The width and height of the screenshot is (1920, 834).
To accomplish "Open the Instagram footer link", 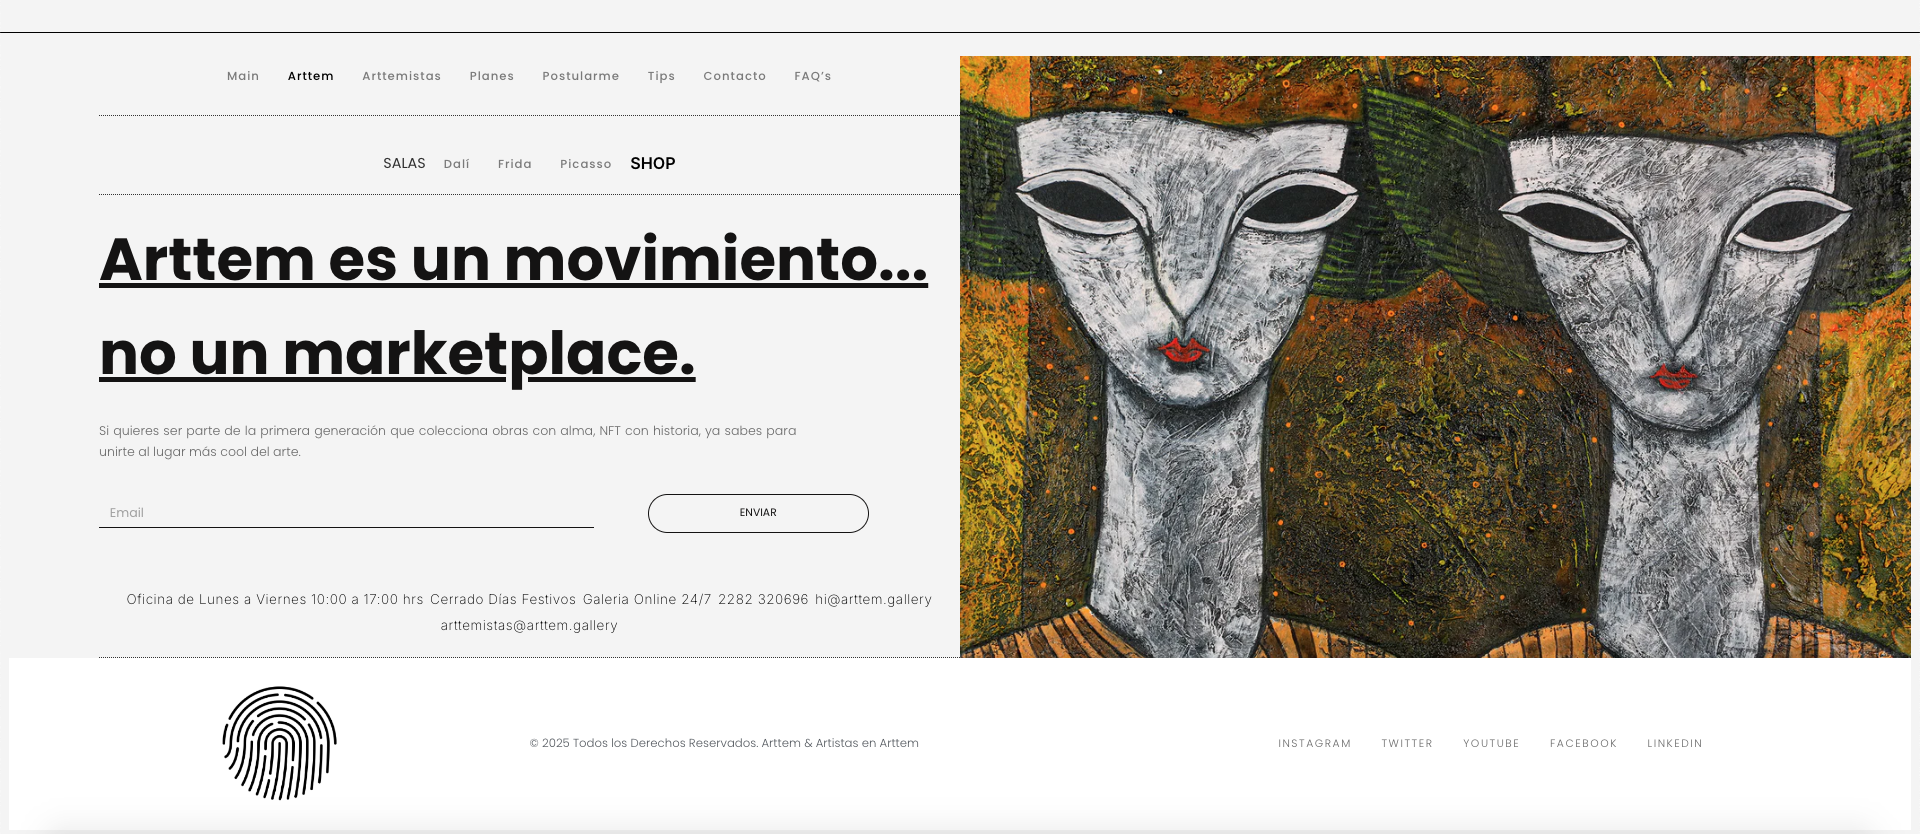I will (1314, 744).
